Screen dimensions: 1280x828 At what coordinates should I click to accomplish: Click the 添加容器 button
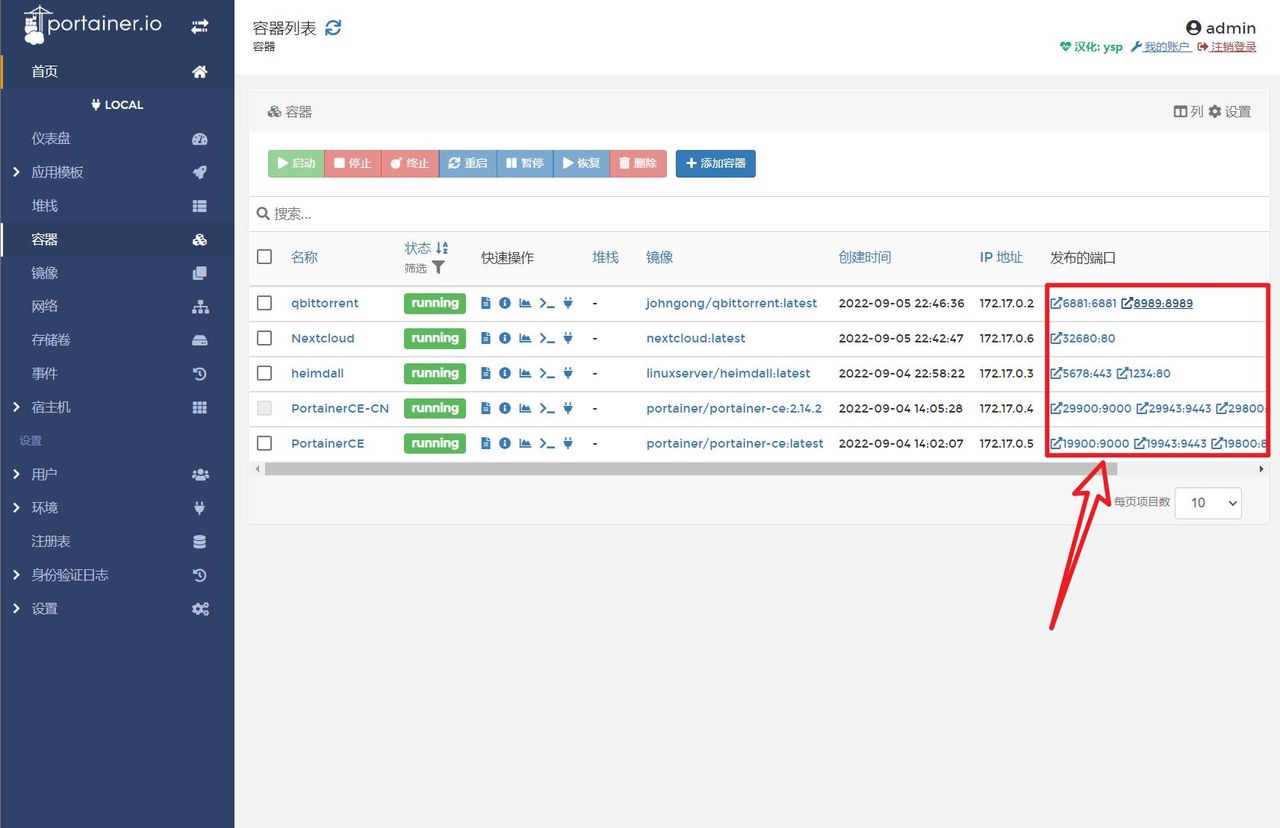coord(716,163)
